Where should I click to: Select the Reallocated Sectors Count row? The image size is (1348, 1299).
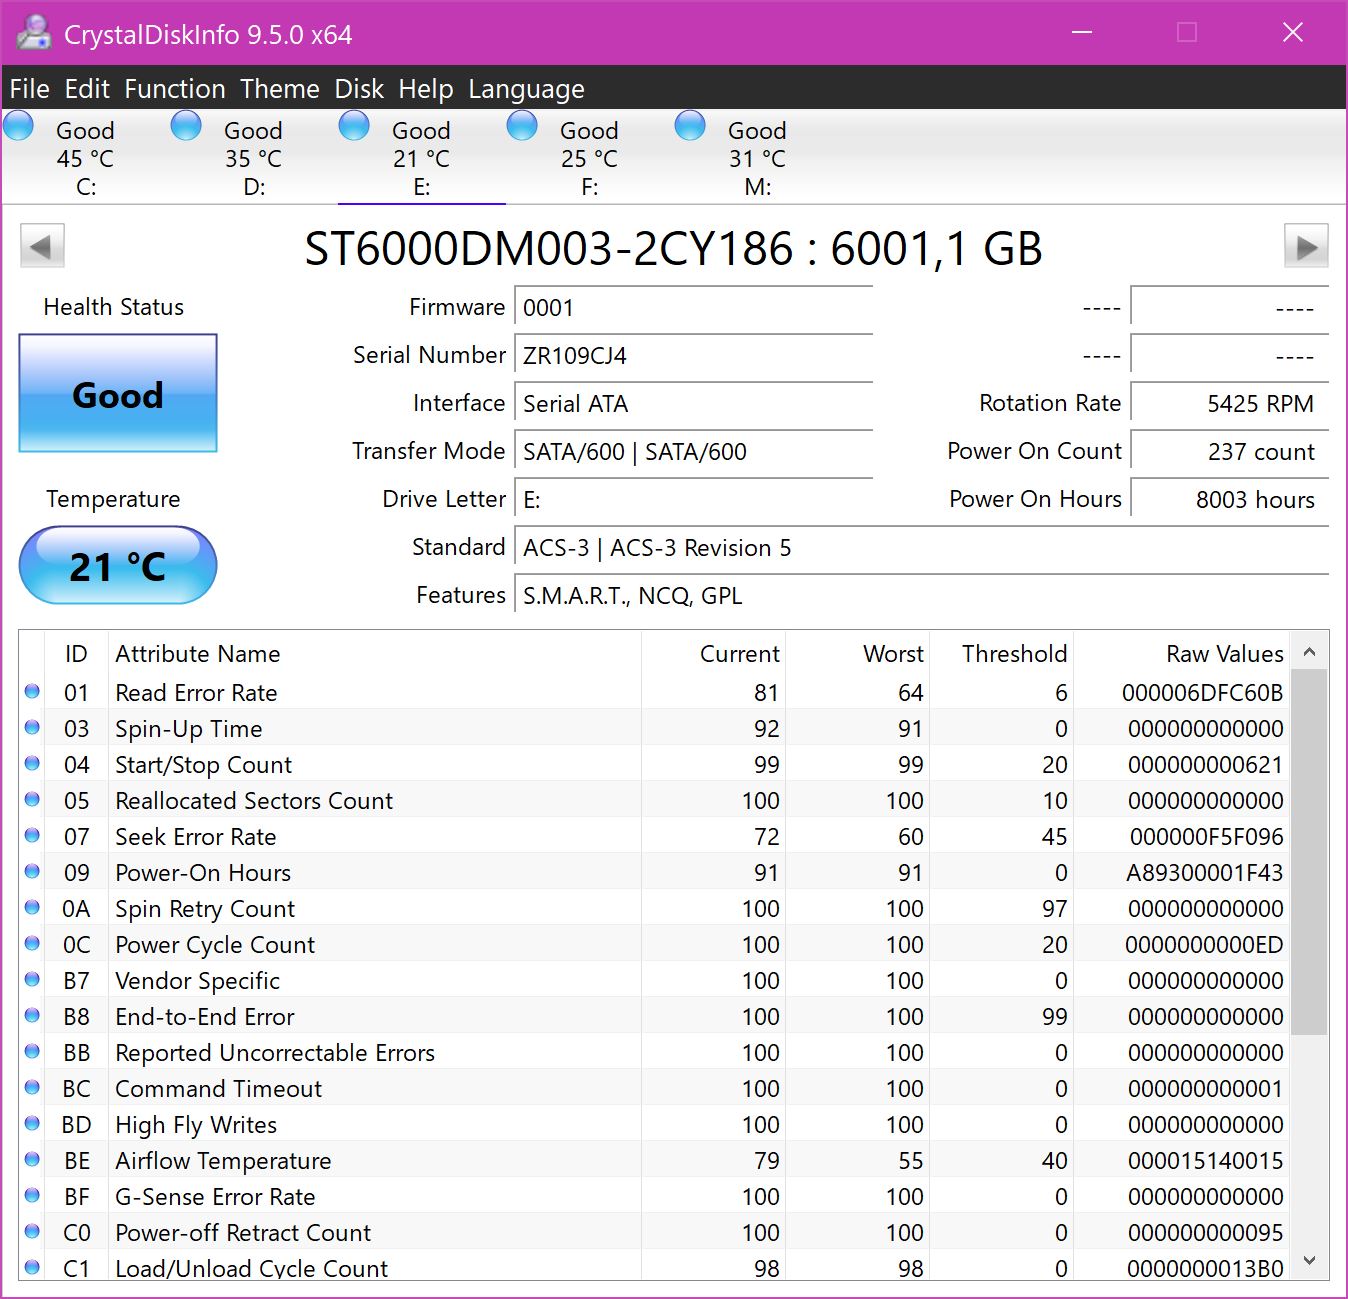254,801
